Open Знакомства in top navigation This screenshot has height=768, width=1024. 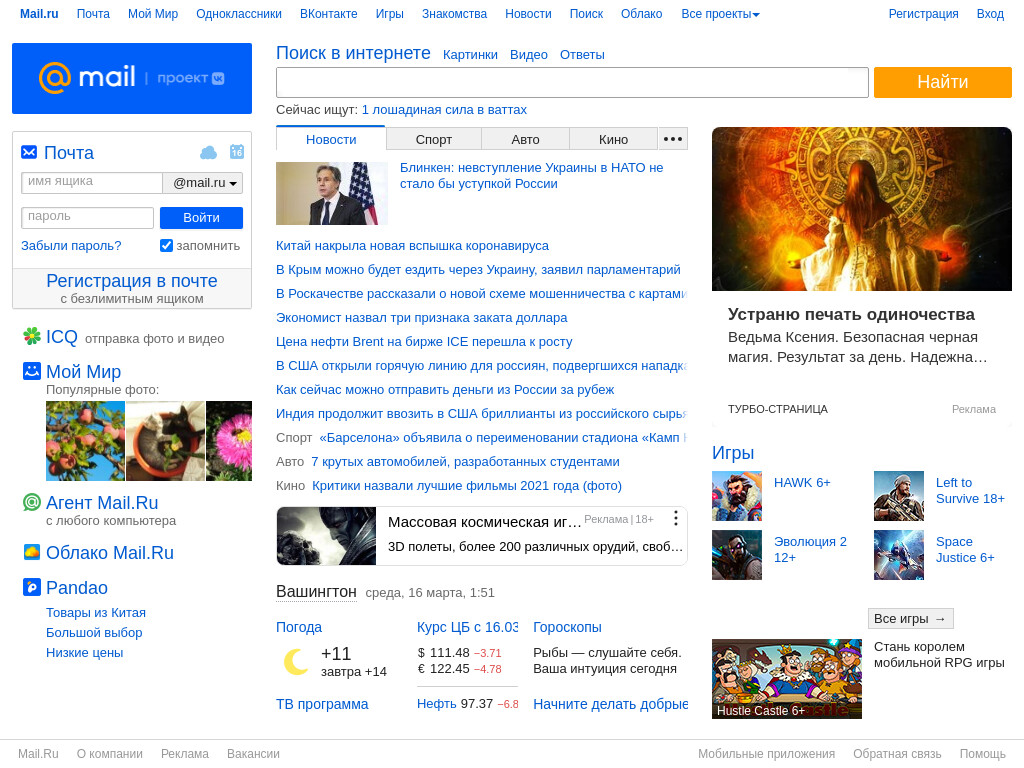pyautogui.click(x=455, y=14)
